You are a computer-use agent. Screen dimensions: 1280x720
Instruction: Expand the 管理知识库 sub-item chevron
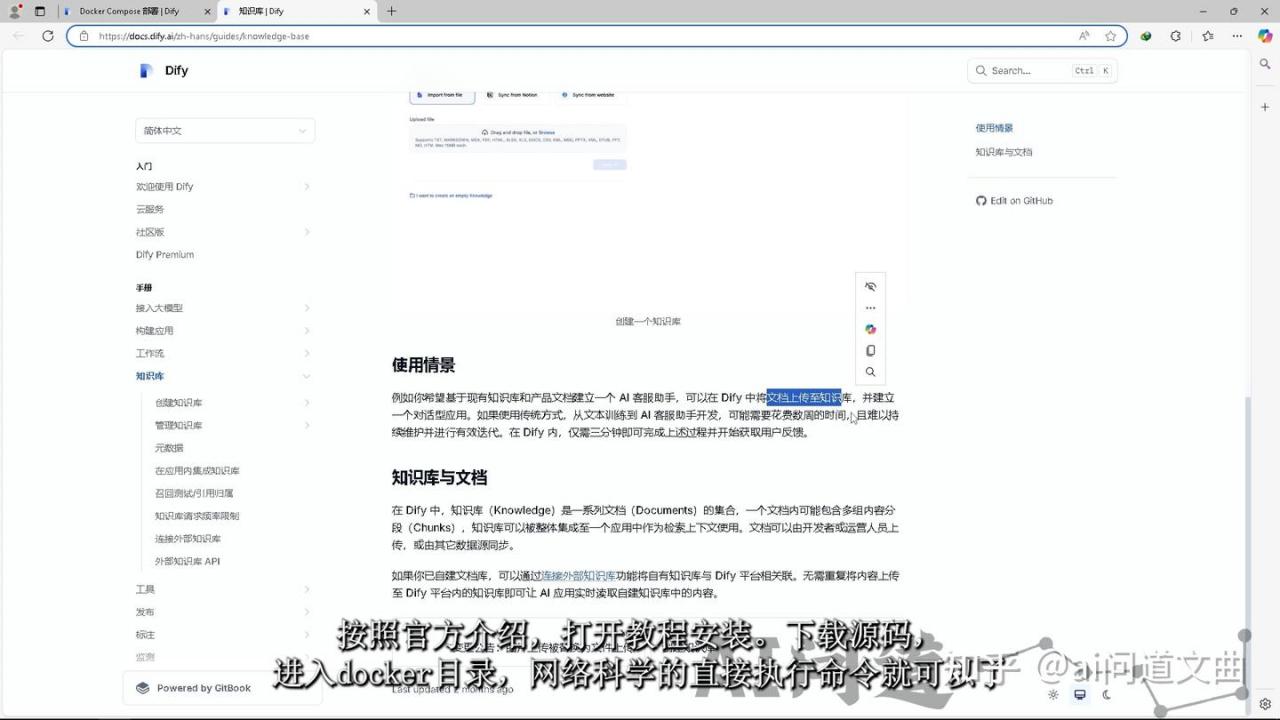(x=306, y=426)
